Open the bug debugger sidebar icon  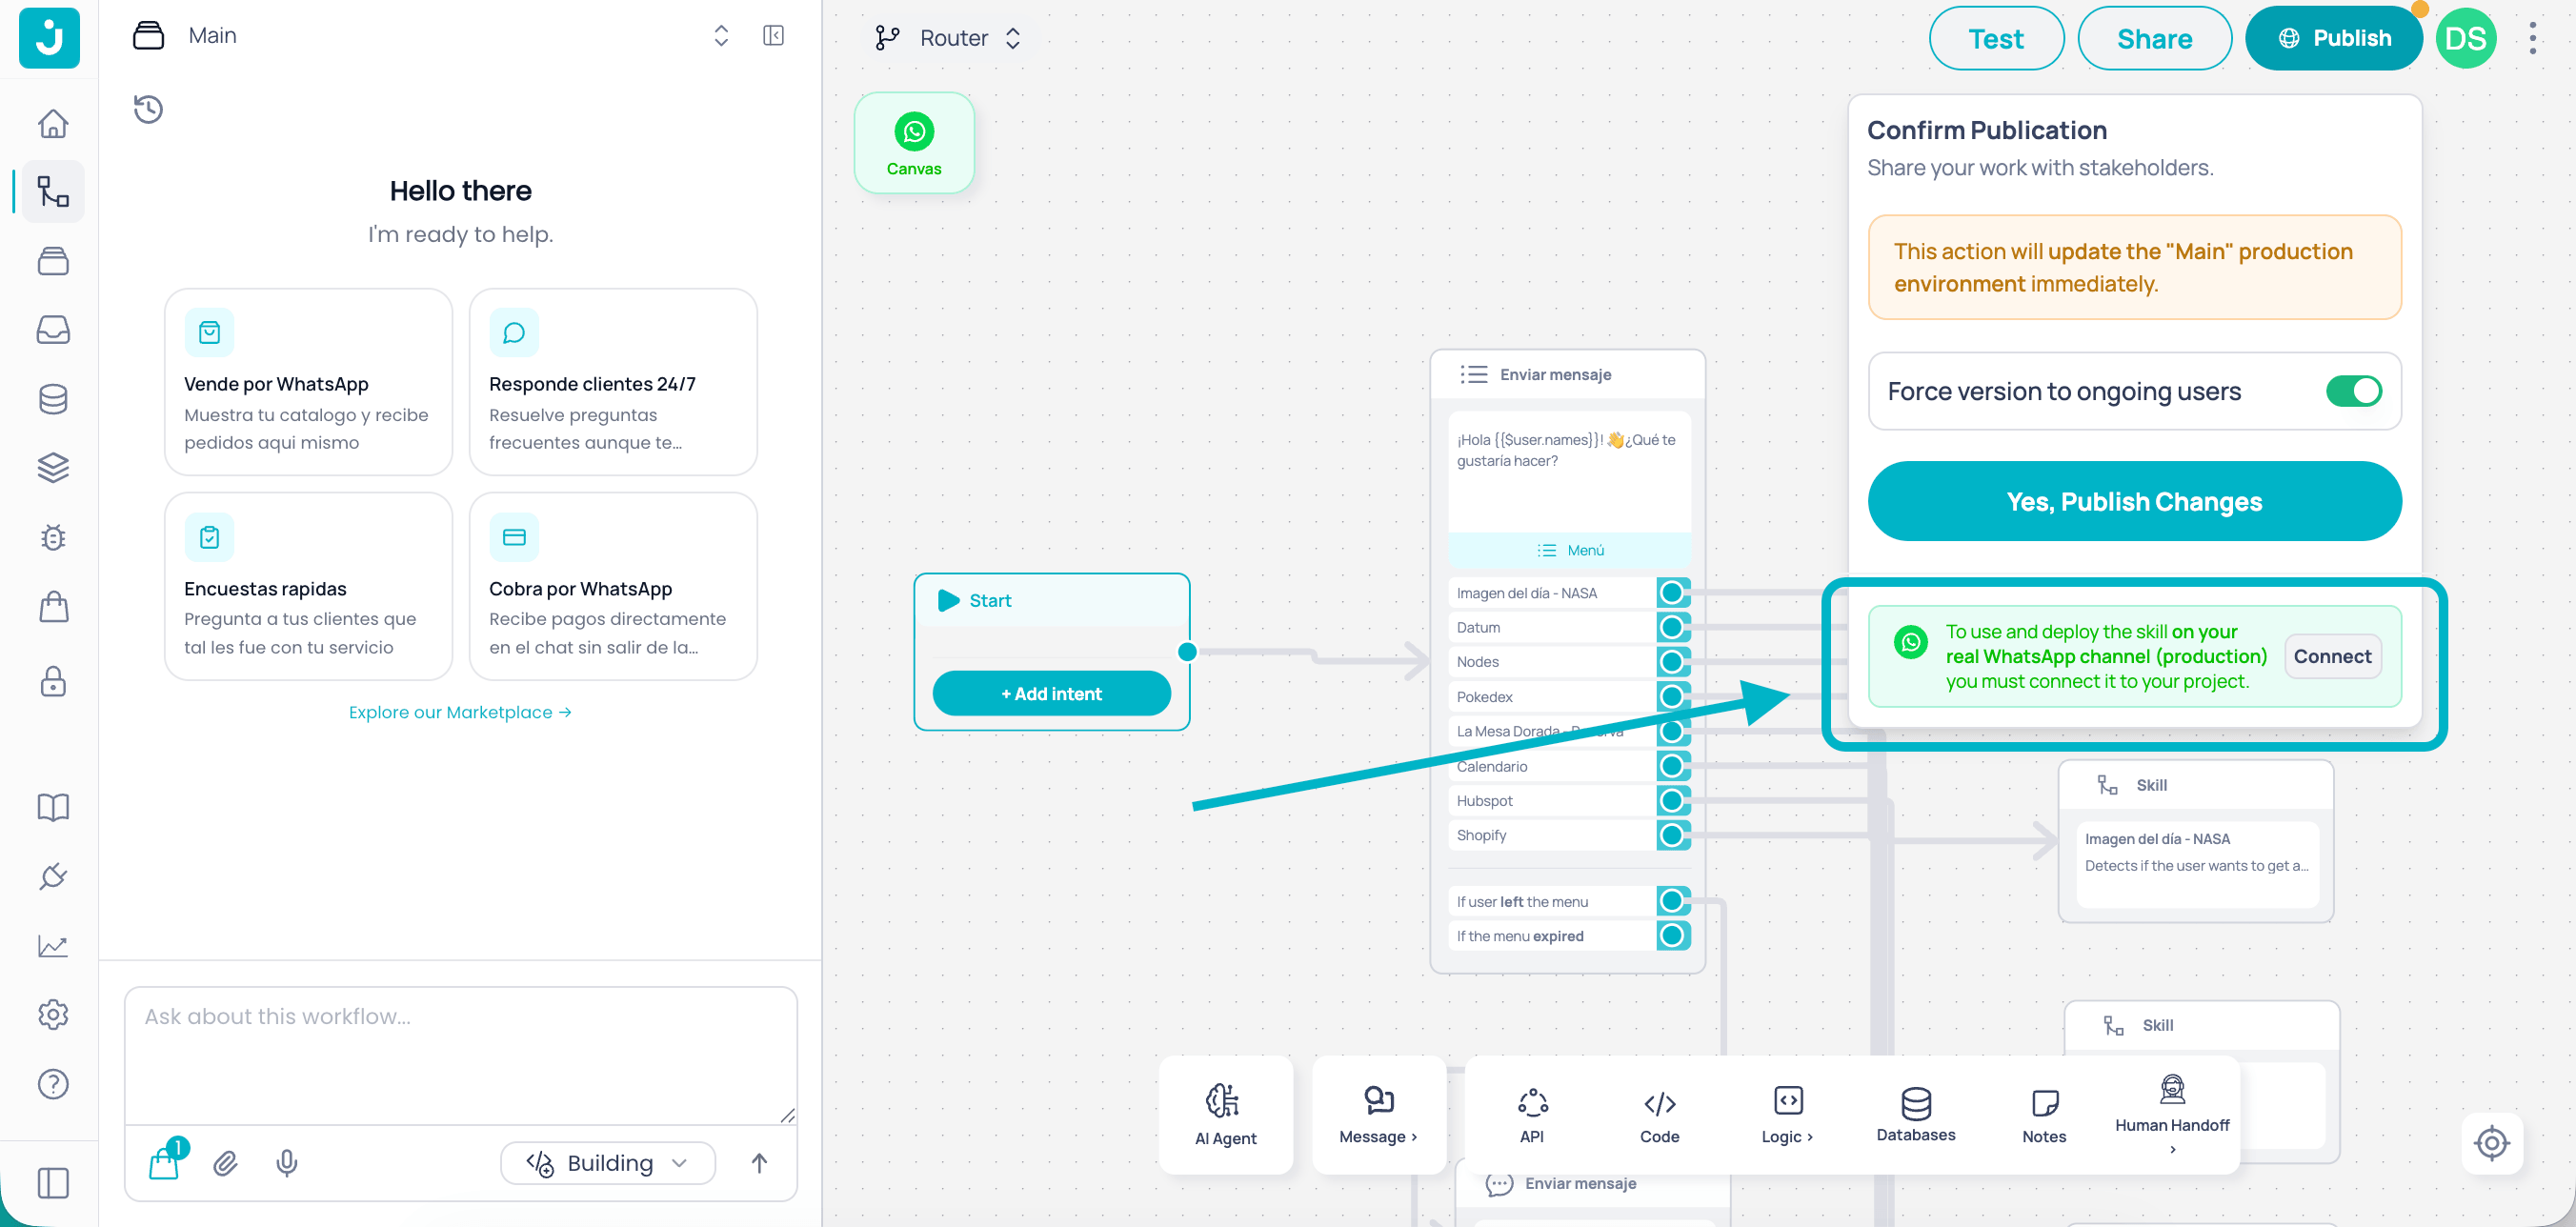click(53, 537)
